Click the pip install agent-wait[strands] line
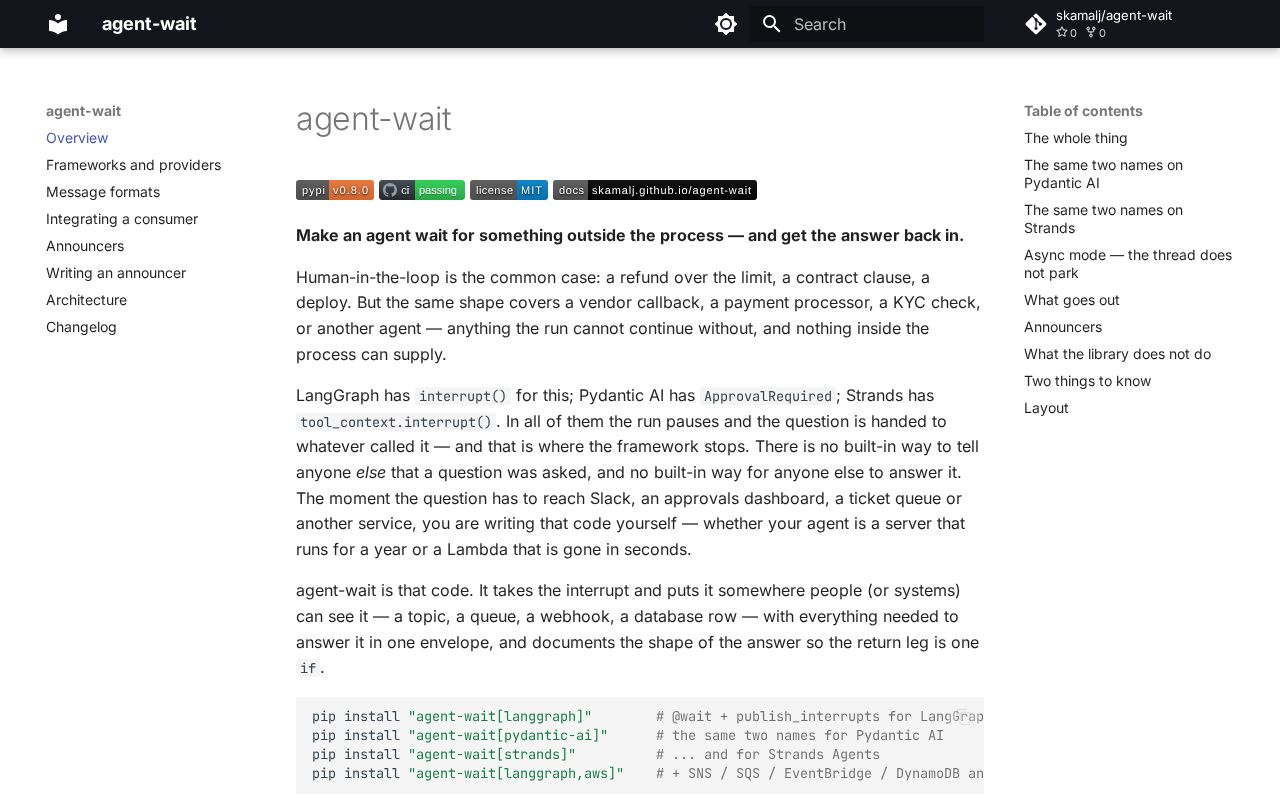Viewport: 1280px width, 800px height. 596,754
